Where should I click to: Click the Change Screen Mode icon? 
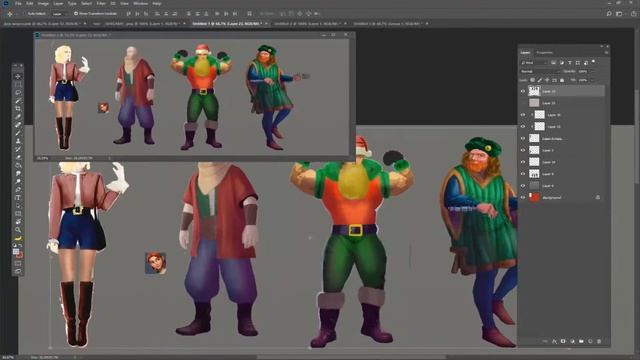point(18,271)
